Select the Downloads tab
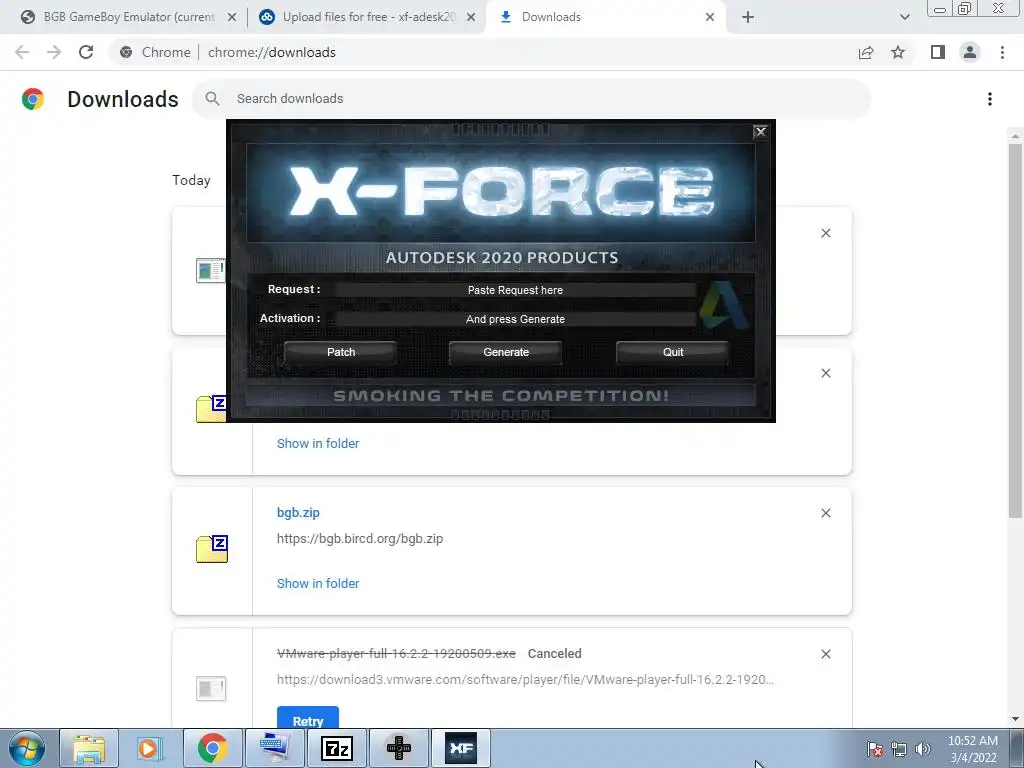The height and width of the screenshot is (768, 1024). click(551, 17)
